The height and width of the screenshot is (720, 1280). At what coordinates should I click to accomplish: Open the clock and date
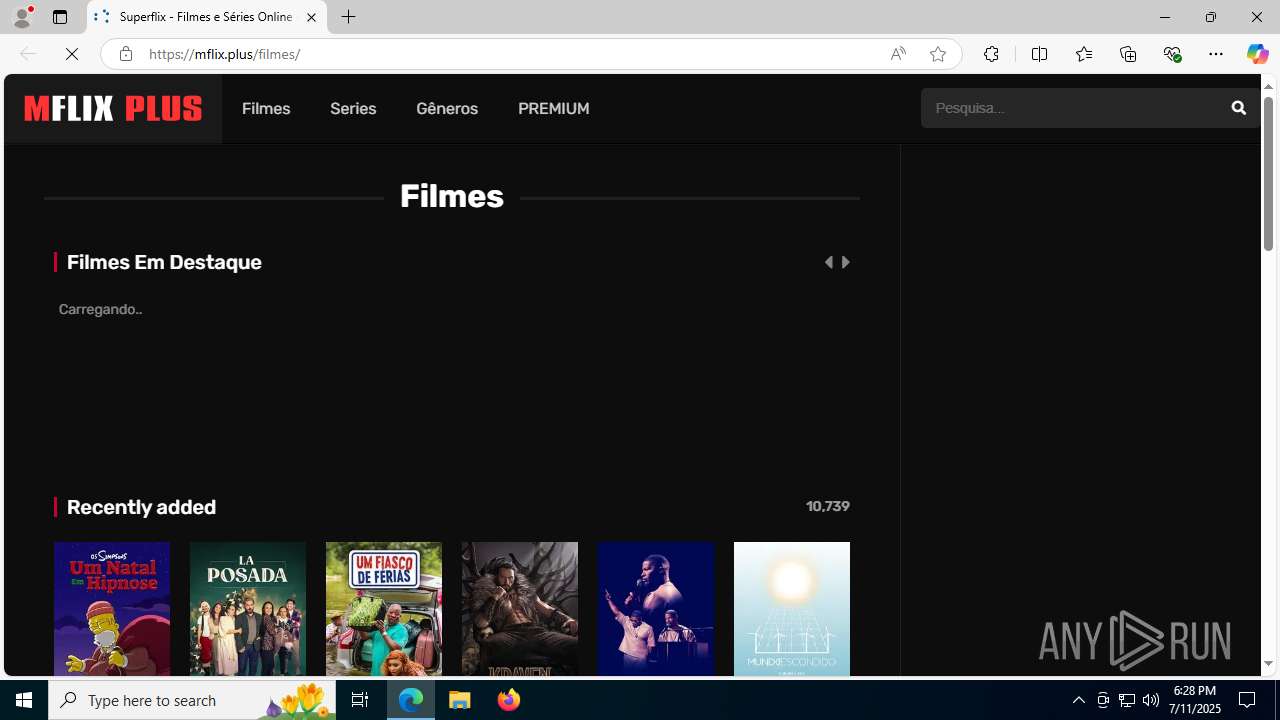point(1195,700)
